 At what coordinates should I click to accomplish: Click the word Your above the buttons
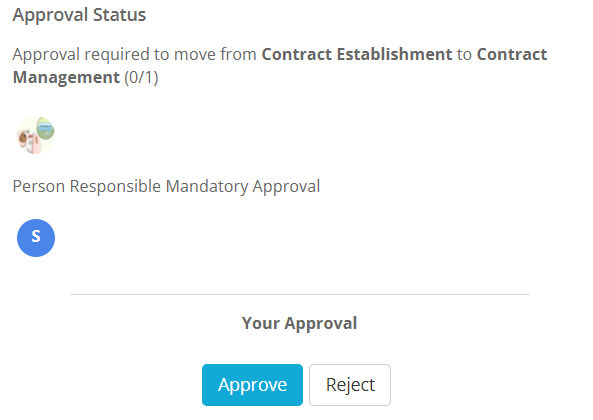(261, 323)
